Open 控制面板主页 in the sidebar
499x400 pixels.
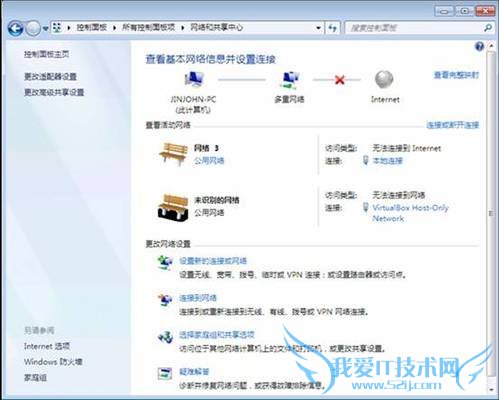46,54
